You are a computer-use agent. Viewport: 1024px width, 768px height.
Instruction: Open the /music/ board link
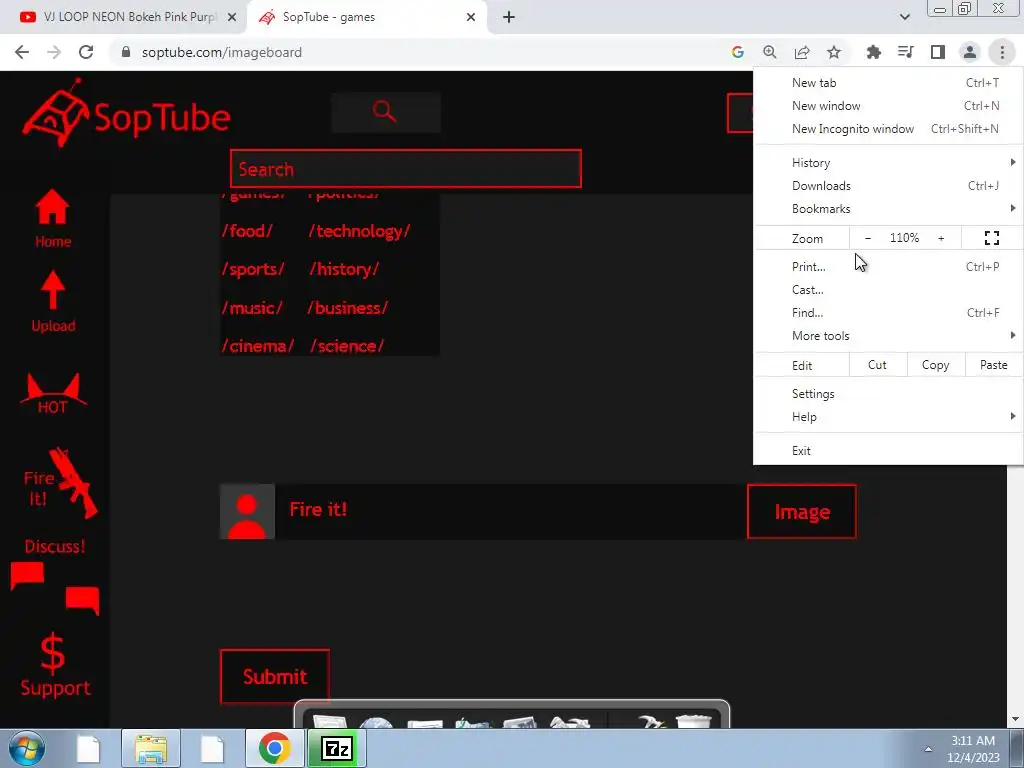point(252,308)
